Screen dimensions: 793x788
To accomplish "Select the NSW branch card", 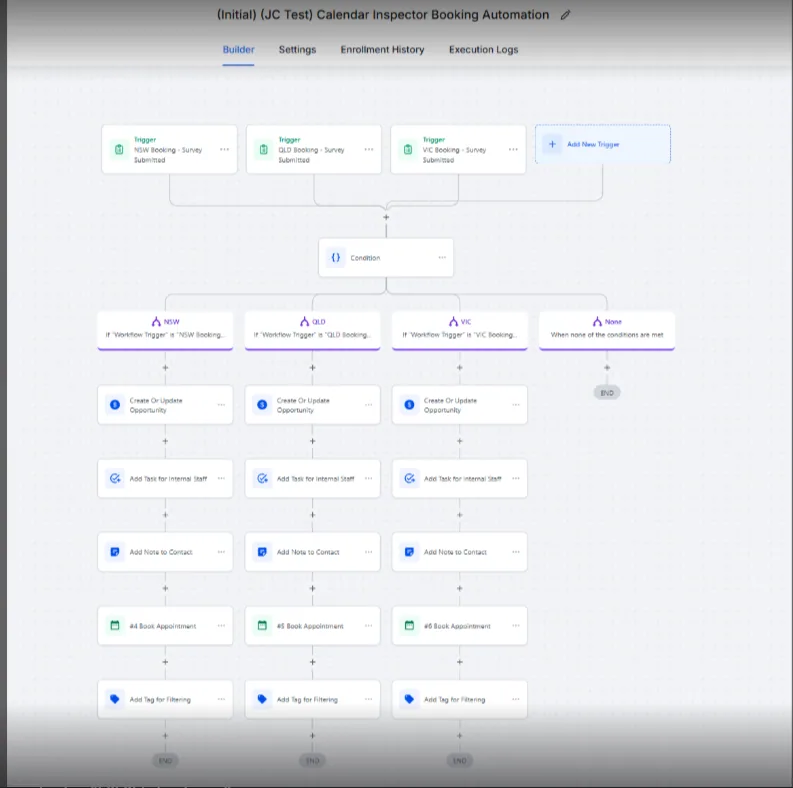I will click(x=165, y=330).
